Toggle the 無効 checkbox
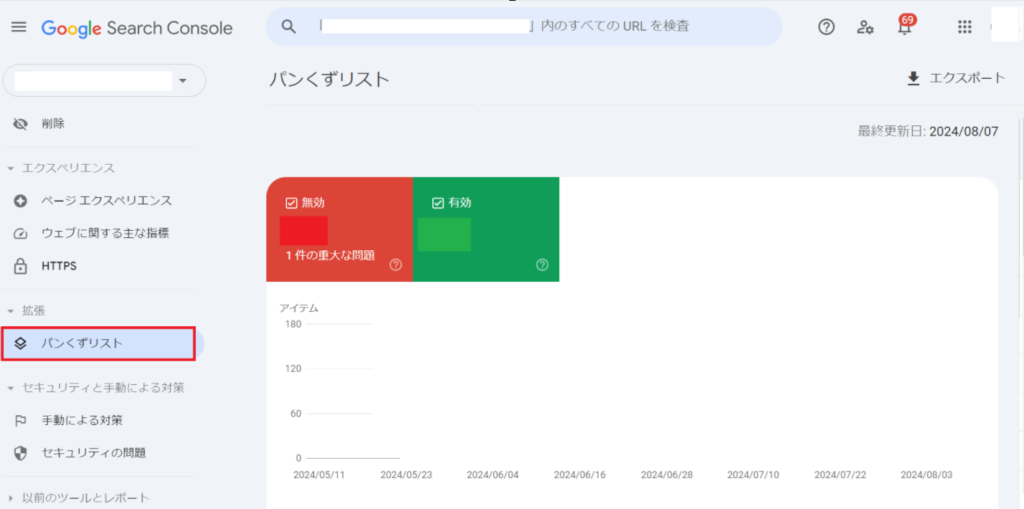The width and height of the screenshot is (1024, 509). pyautogui.click(x=291, y=203)
